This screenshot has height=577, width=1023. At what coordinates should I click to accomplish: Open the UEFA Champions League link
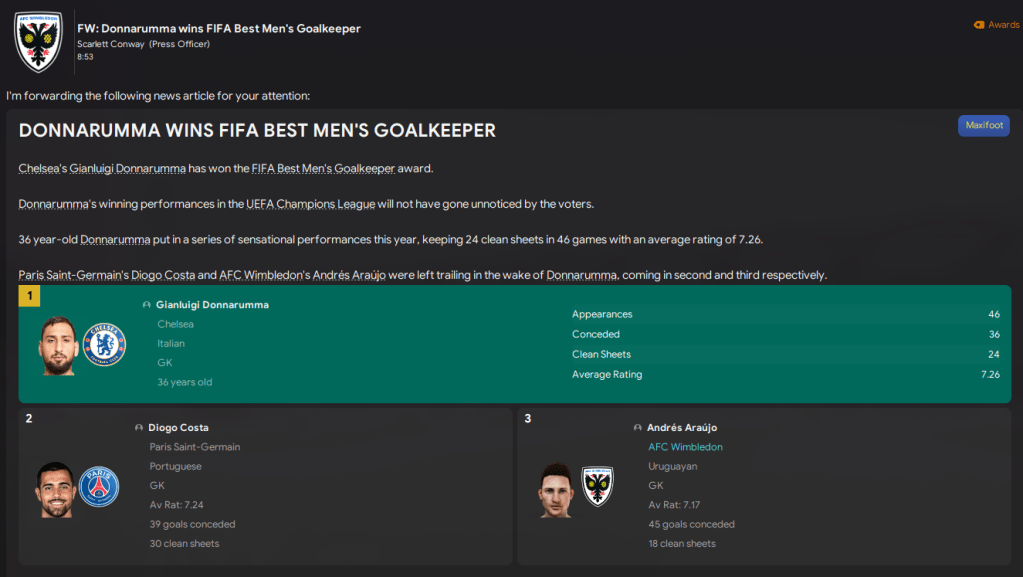pos(309,204)
